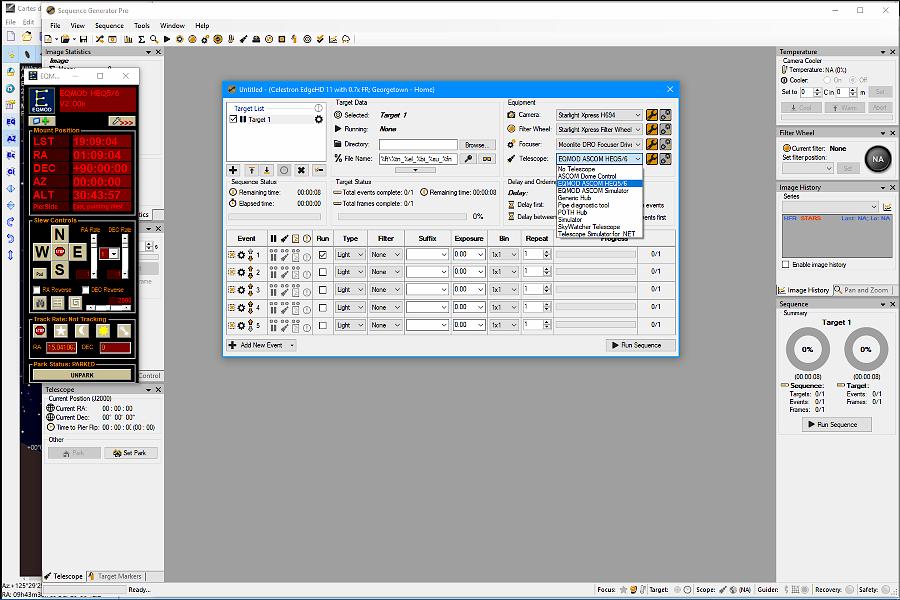Open Bin dropdown for event 3
Viewport: 900px width, 600px height.
504,290
